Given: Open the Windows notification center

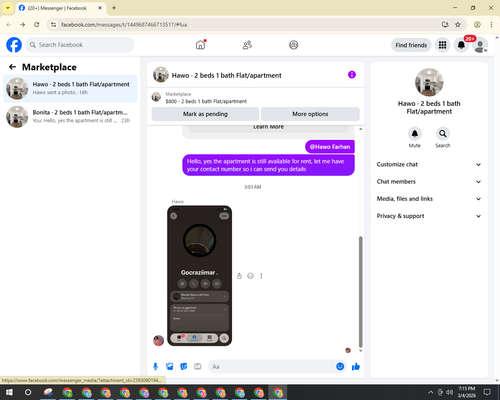Looking at the screenshot, I should (x=487, y=392).
